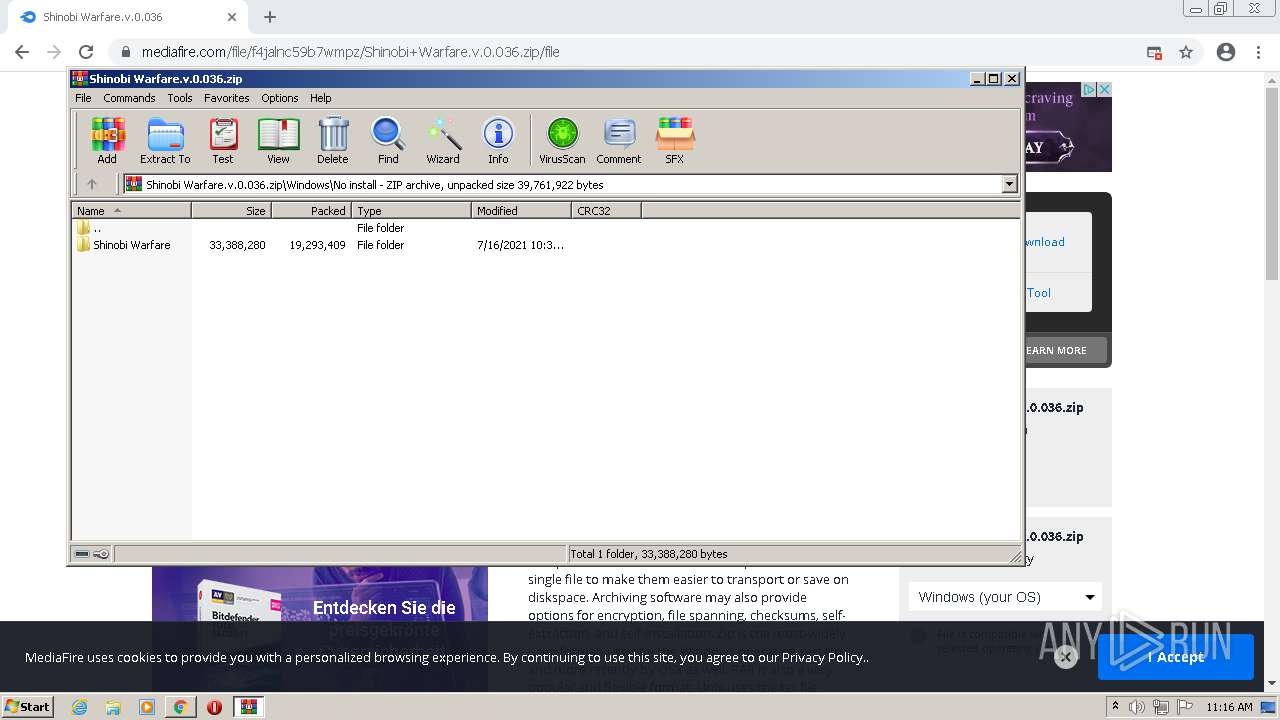Open the Tools menu
Screen dimensions: 1280x720
(180, 98)
